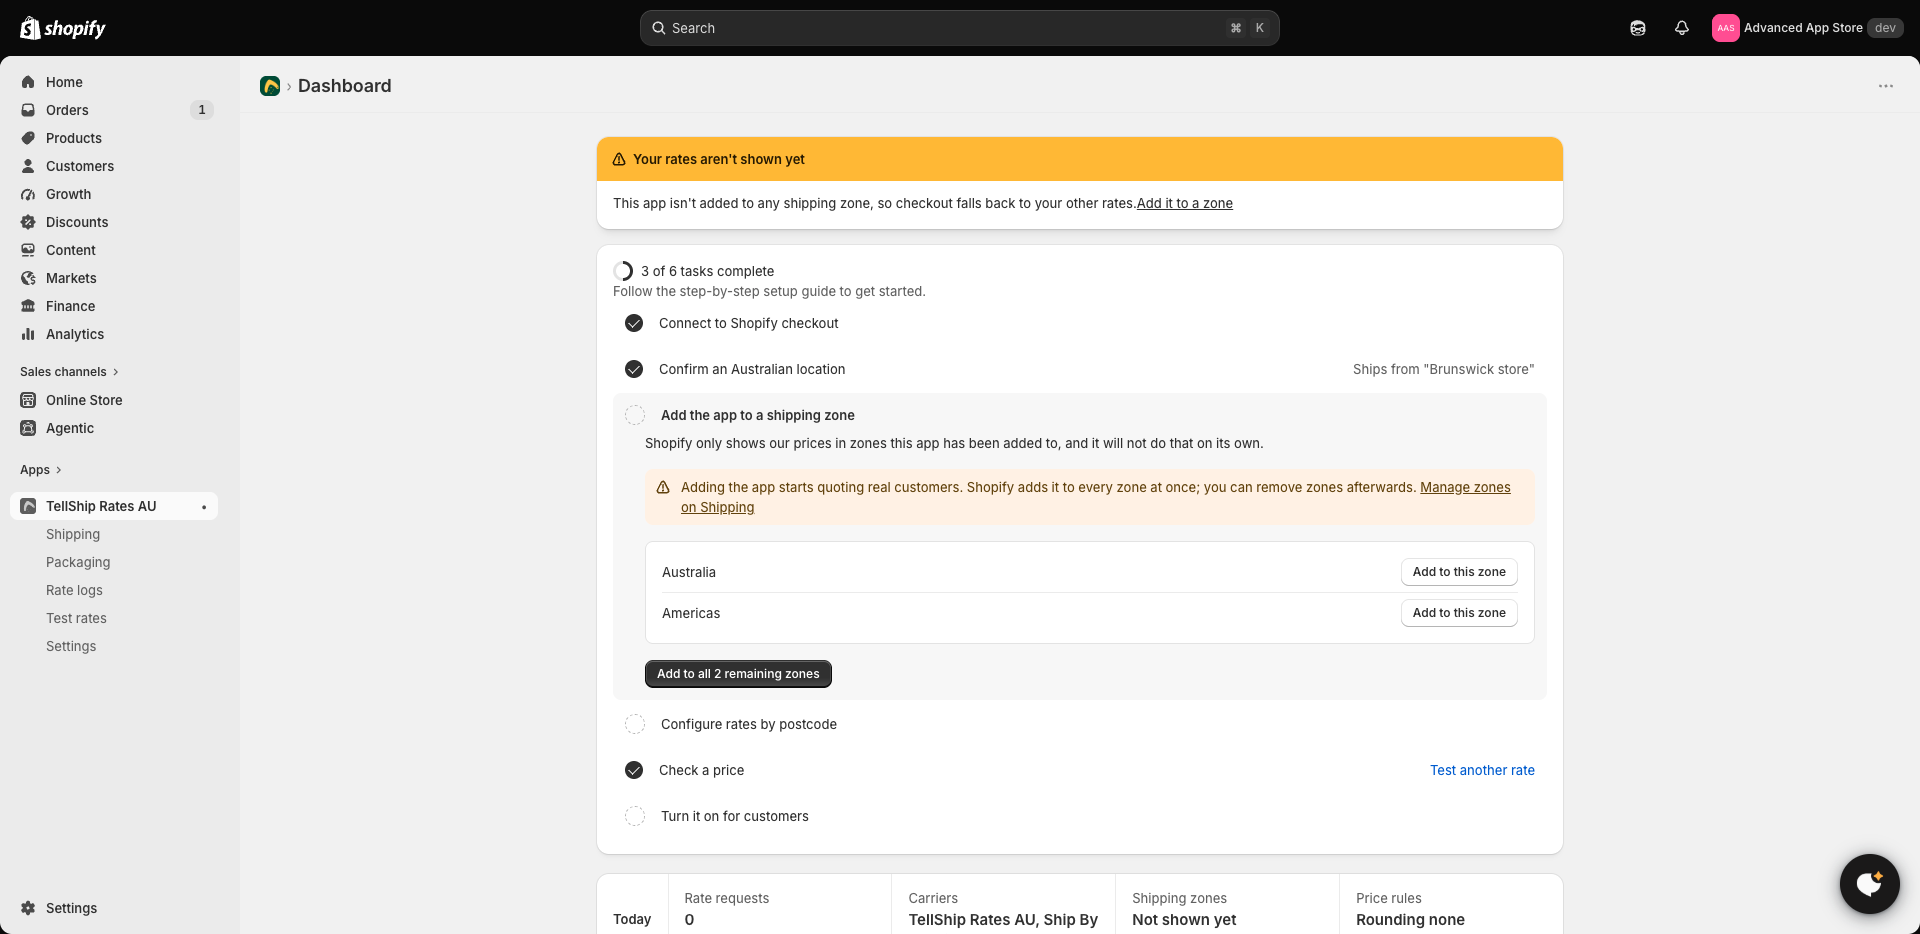Click the Markets globe icon
Viewport: 1920px width, 934px height.
[x=28, y=278]
